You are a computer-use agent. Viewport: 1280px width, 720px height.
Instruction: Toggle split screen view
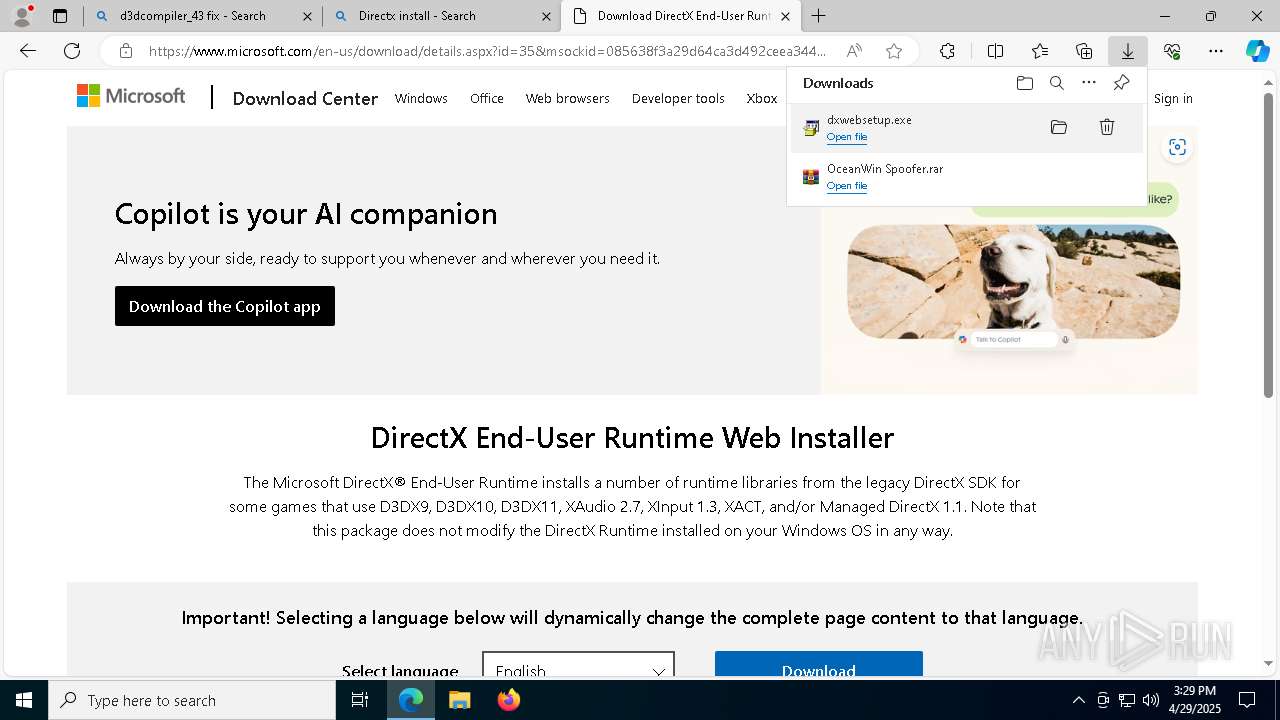tap(995, 51)
